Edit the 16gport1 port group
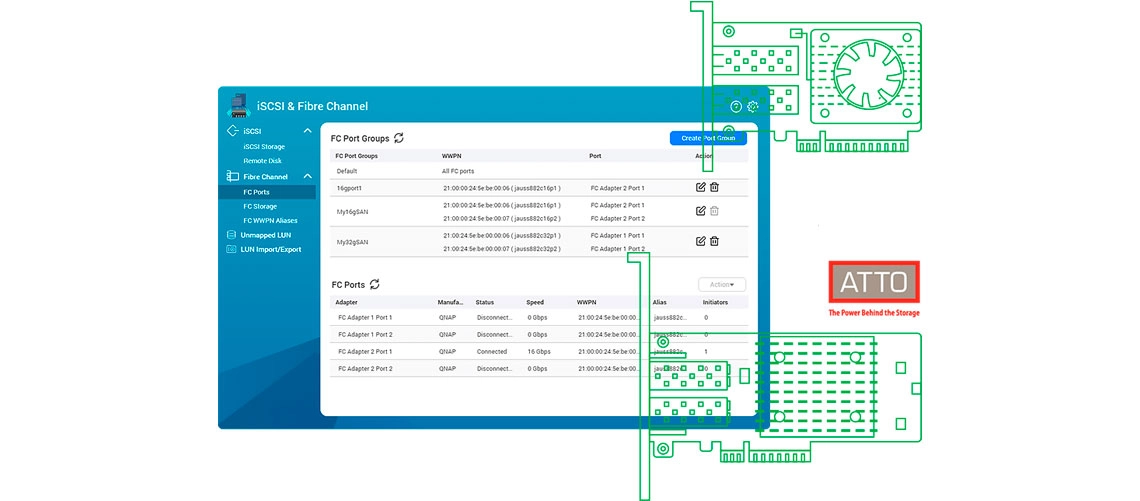1140x501 pixels. coord(701,188)
